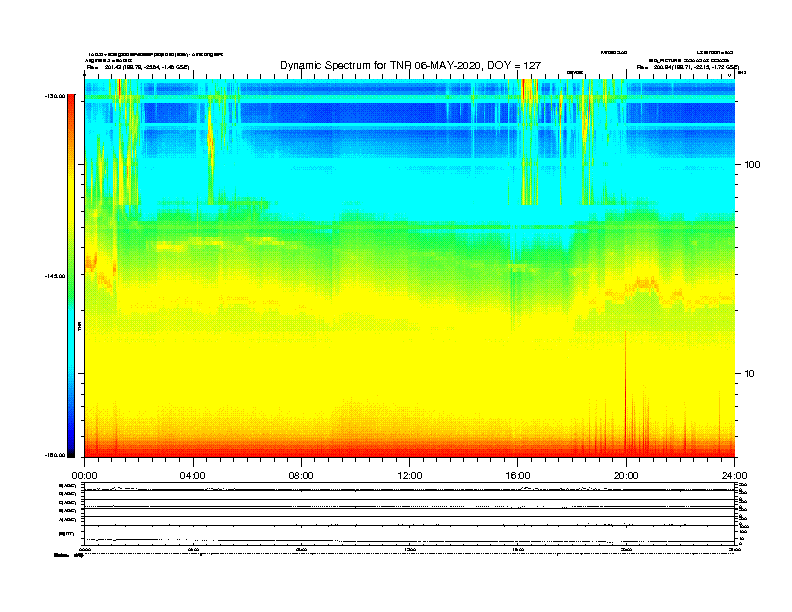
Task: Click the 12:00 time axis label
Action: [410, 476]
